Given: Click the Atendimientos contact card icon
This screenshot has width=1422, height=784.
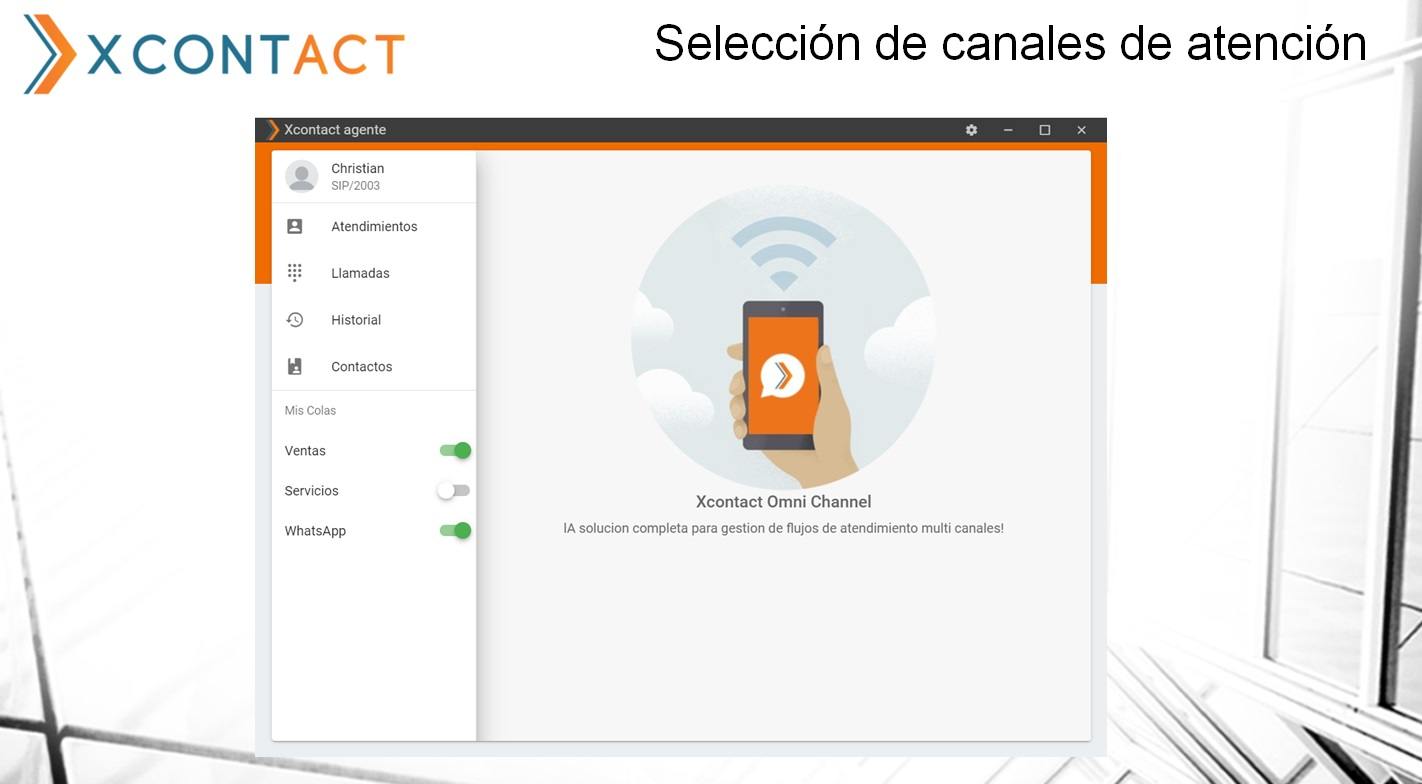Looking at the screenshot, I should 295,226.
